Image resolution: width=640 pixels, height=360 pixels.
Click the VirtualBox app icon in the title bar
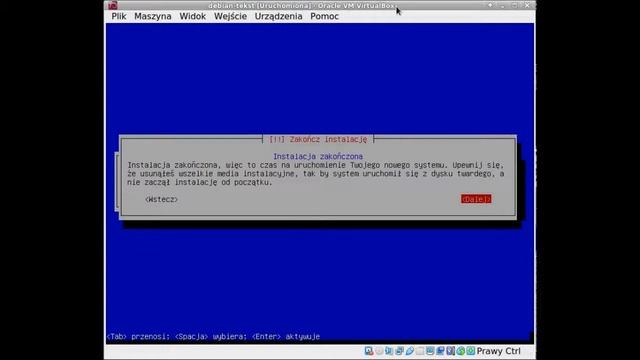[x=113, y=5]
